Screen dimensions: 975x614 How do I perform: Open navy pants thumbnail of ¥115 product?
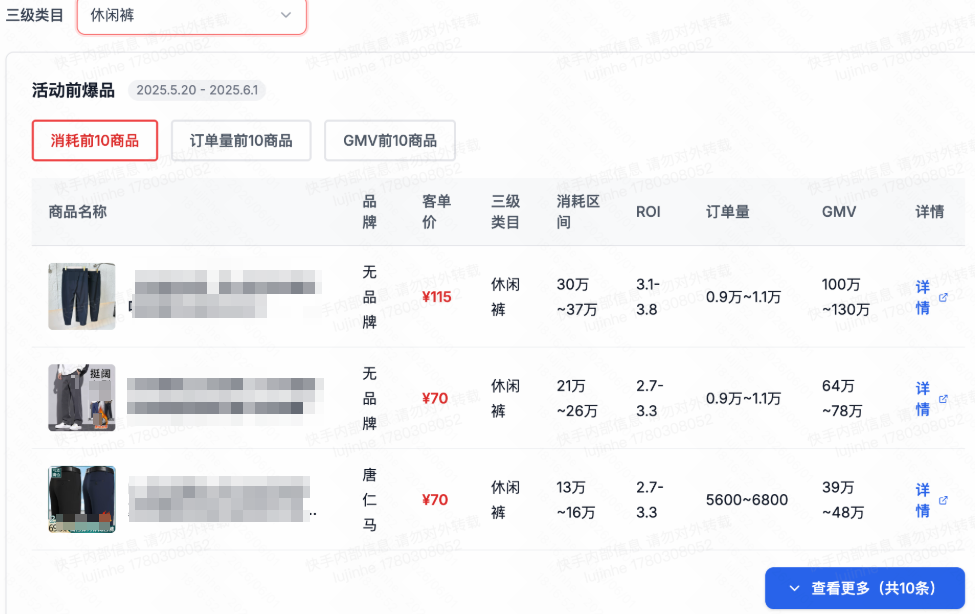coord(82,296)
